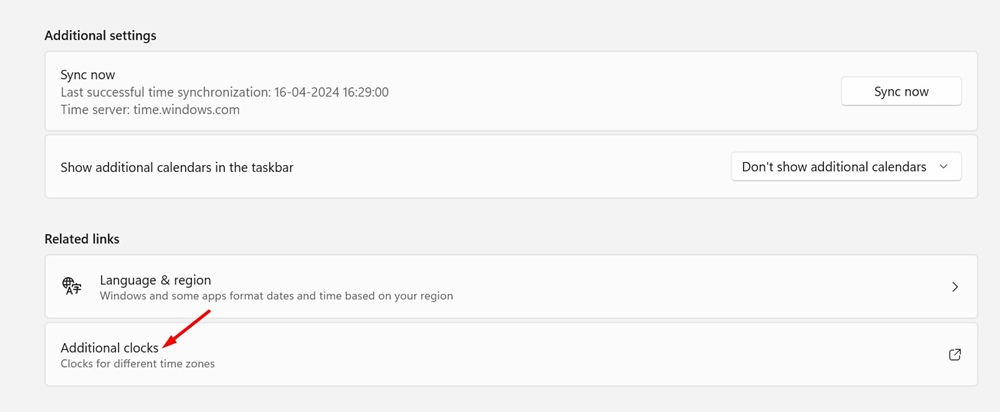1000x412 pixels.
Task: Select the 'Clocks for different time zones' description
Action: [138, 364]
